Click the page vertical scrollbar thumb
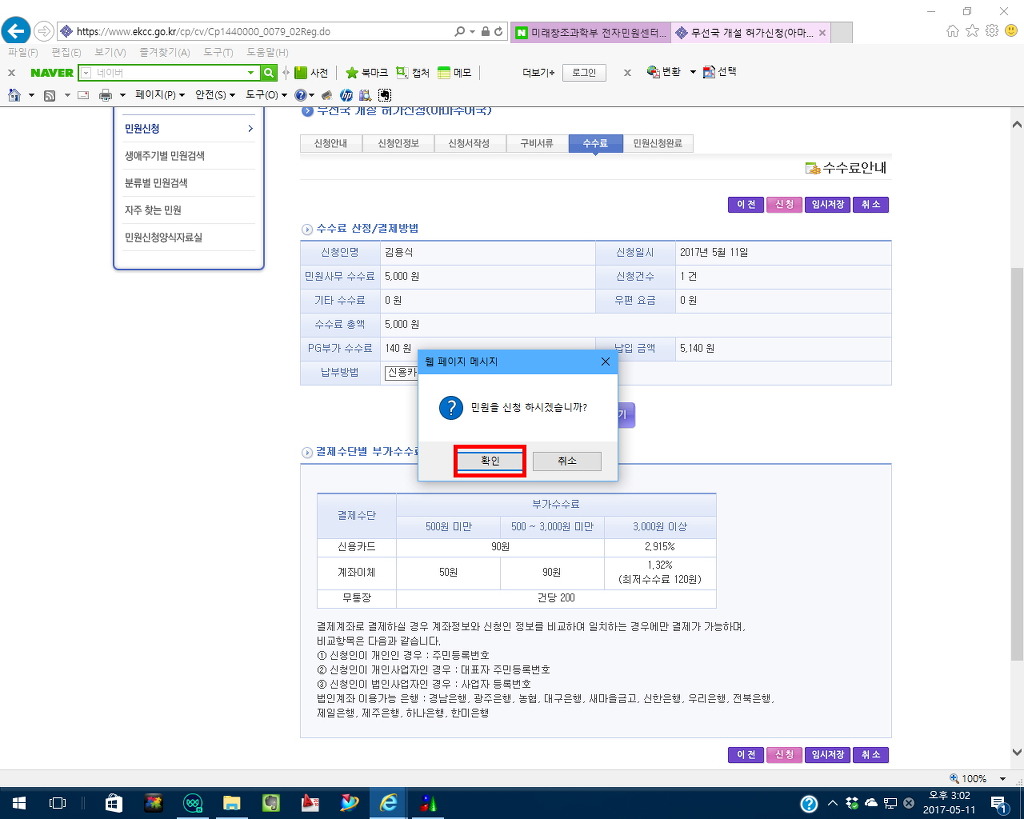1024x819 pixels. (x=1017, y=464)
